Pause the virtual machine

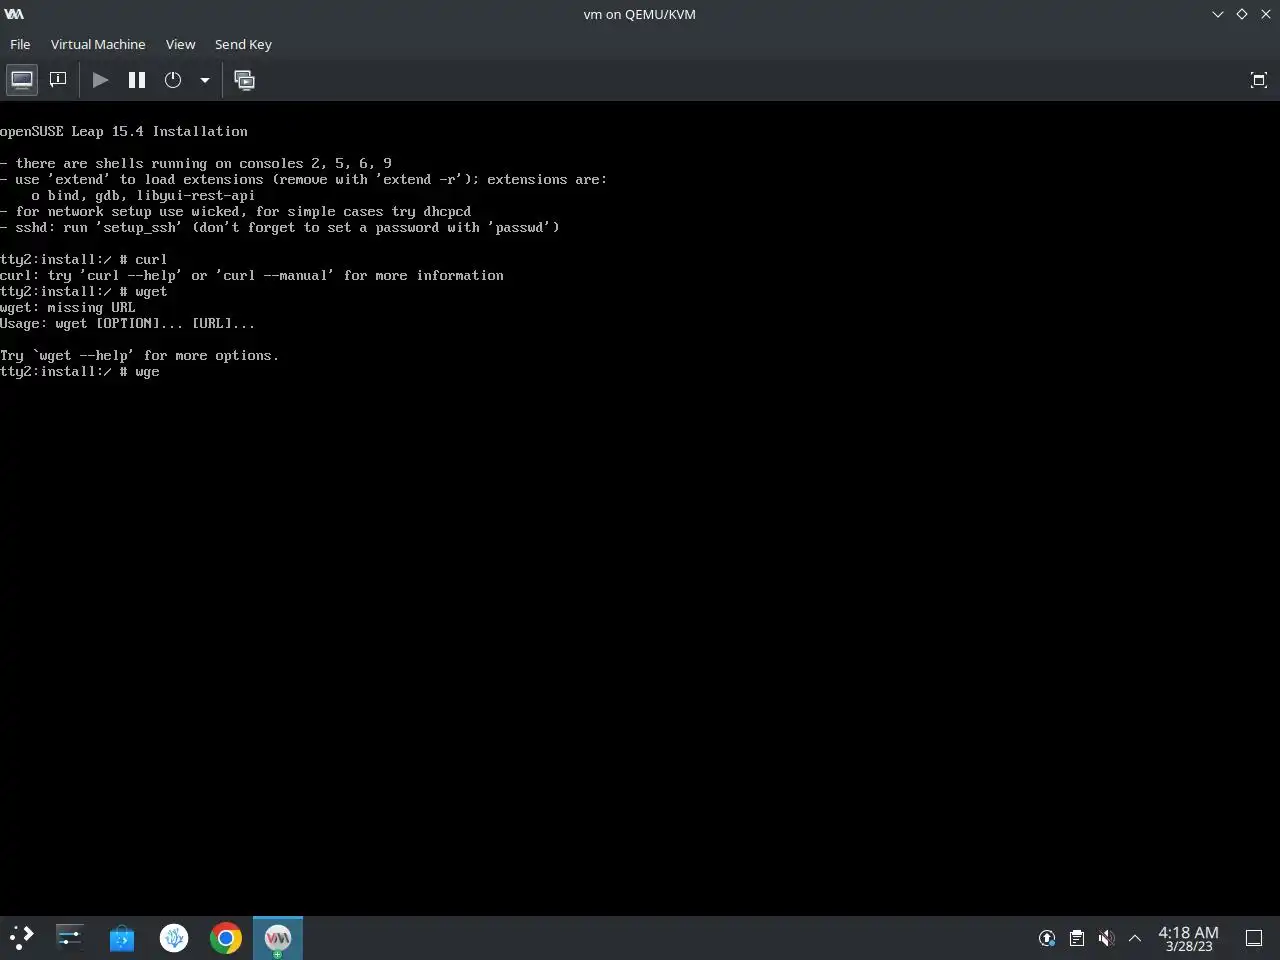pyautogui.click(x=137, y=80)
